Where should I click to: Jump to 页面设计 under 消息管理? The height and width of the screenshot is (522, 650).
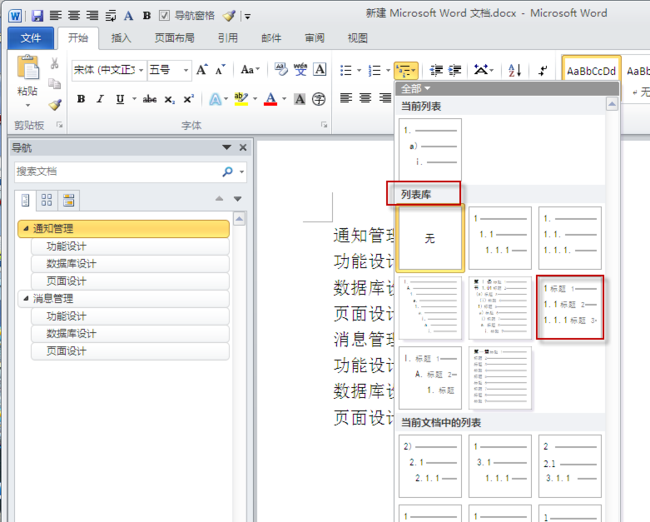click(x=130, y=351)
